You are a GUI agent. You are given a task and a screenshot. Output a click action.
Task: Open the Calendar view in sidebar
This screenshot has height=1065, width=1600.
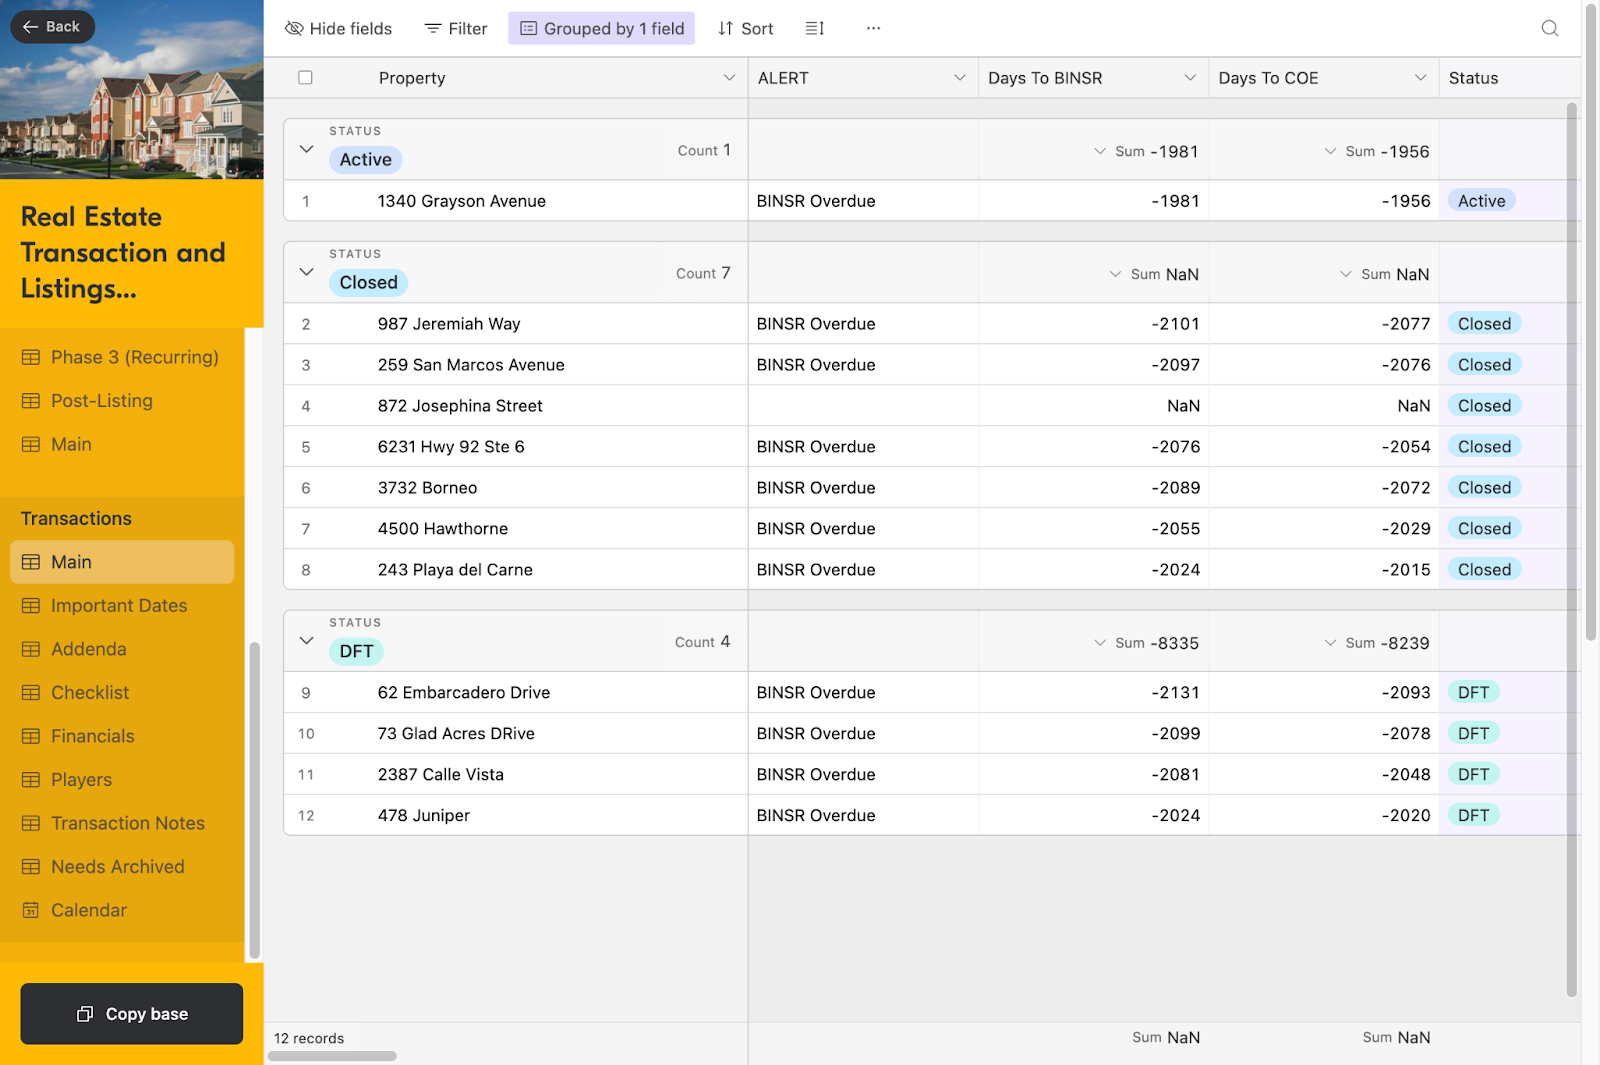point(89,910)
